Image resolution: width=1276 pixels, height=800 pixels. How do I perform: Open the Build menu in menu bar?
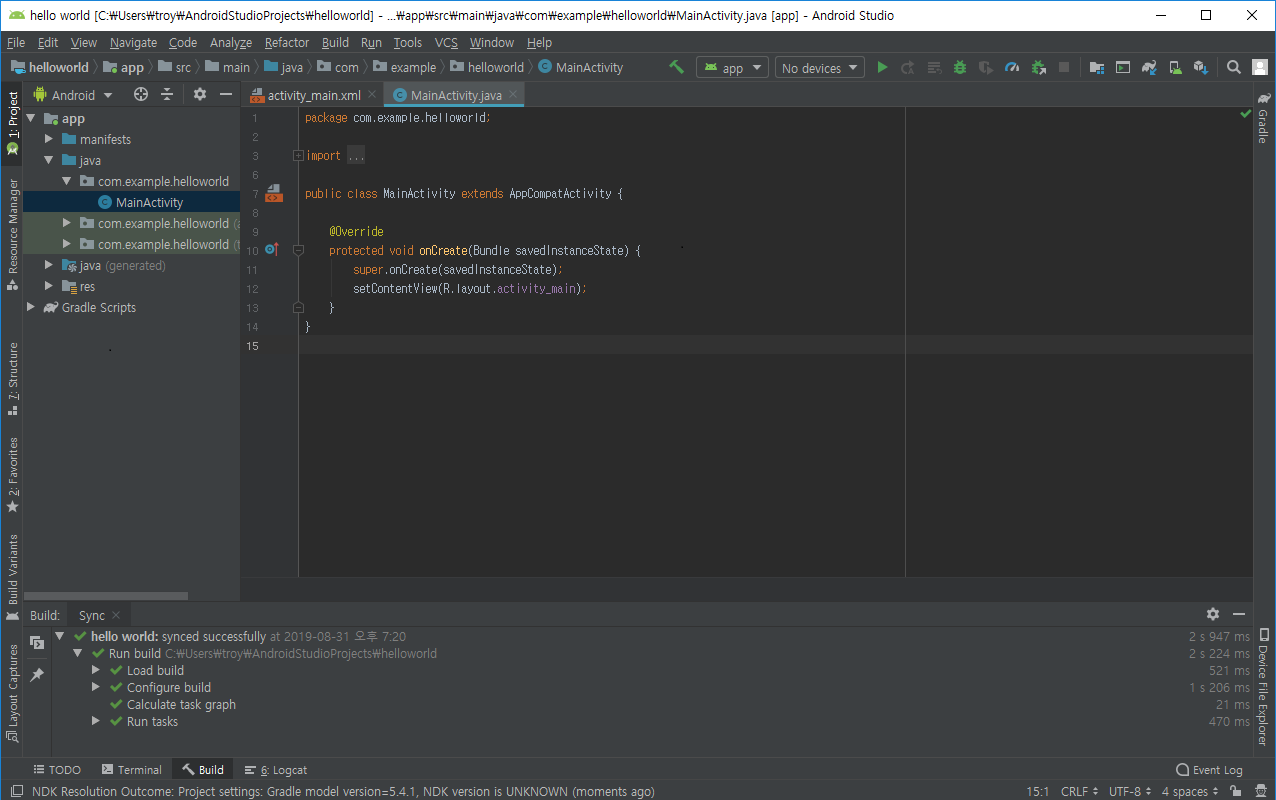pos(335,42)
